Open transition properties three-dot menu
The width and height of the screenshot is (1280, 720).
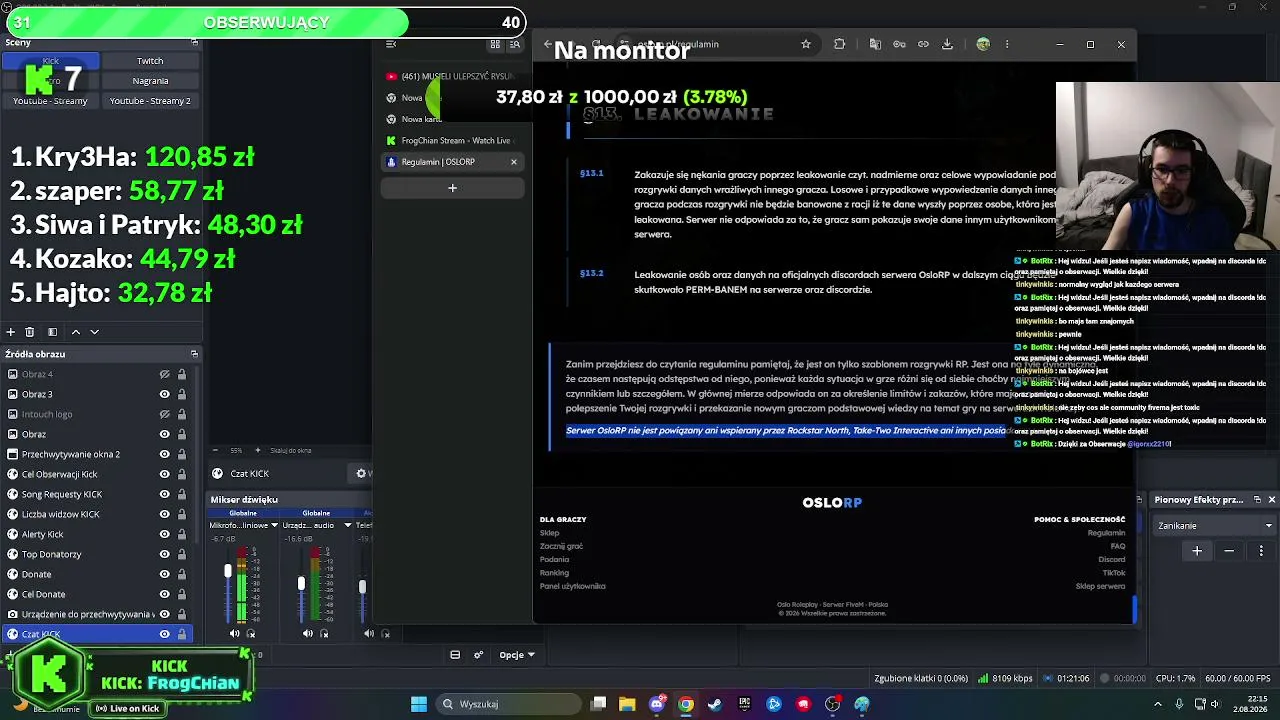1261,551
